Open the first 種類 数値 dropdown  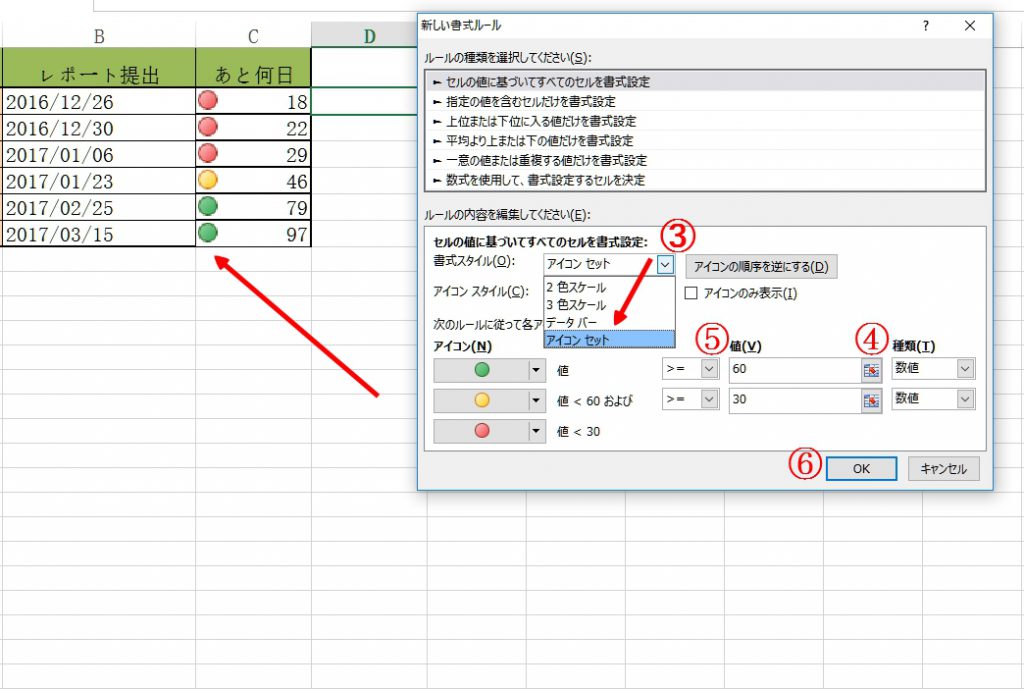coord(964,369)
